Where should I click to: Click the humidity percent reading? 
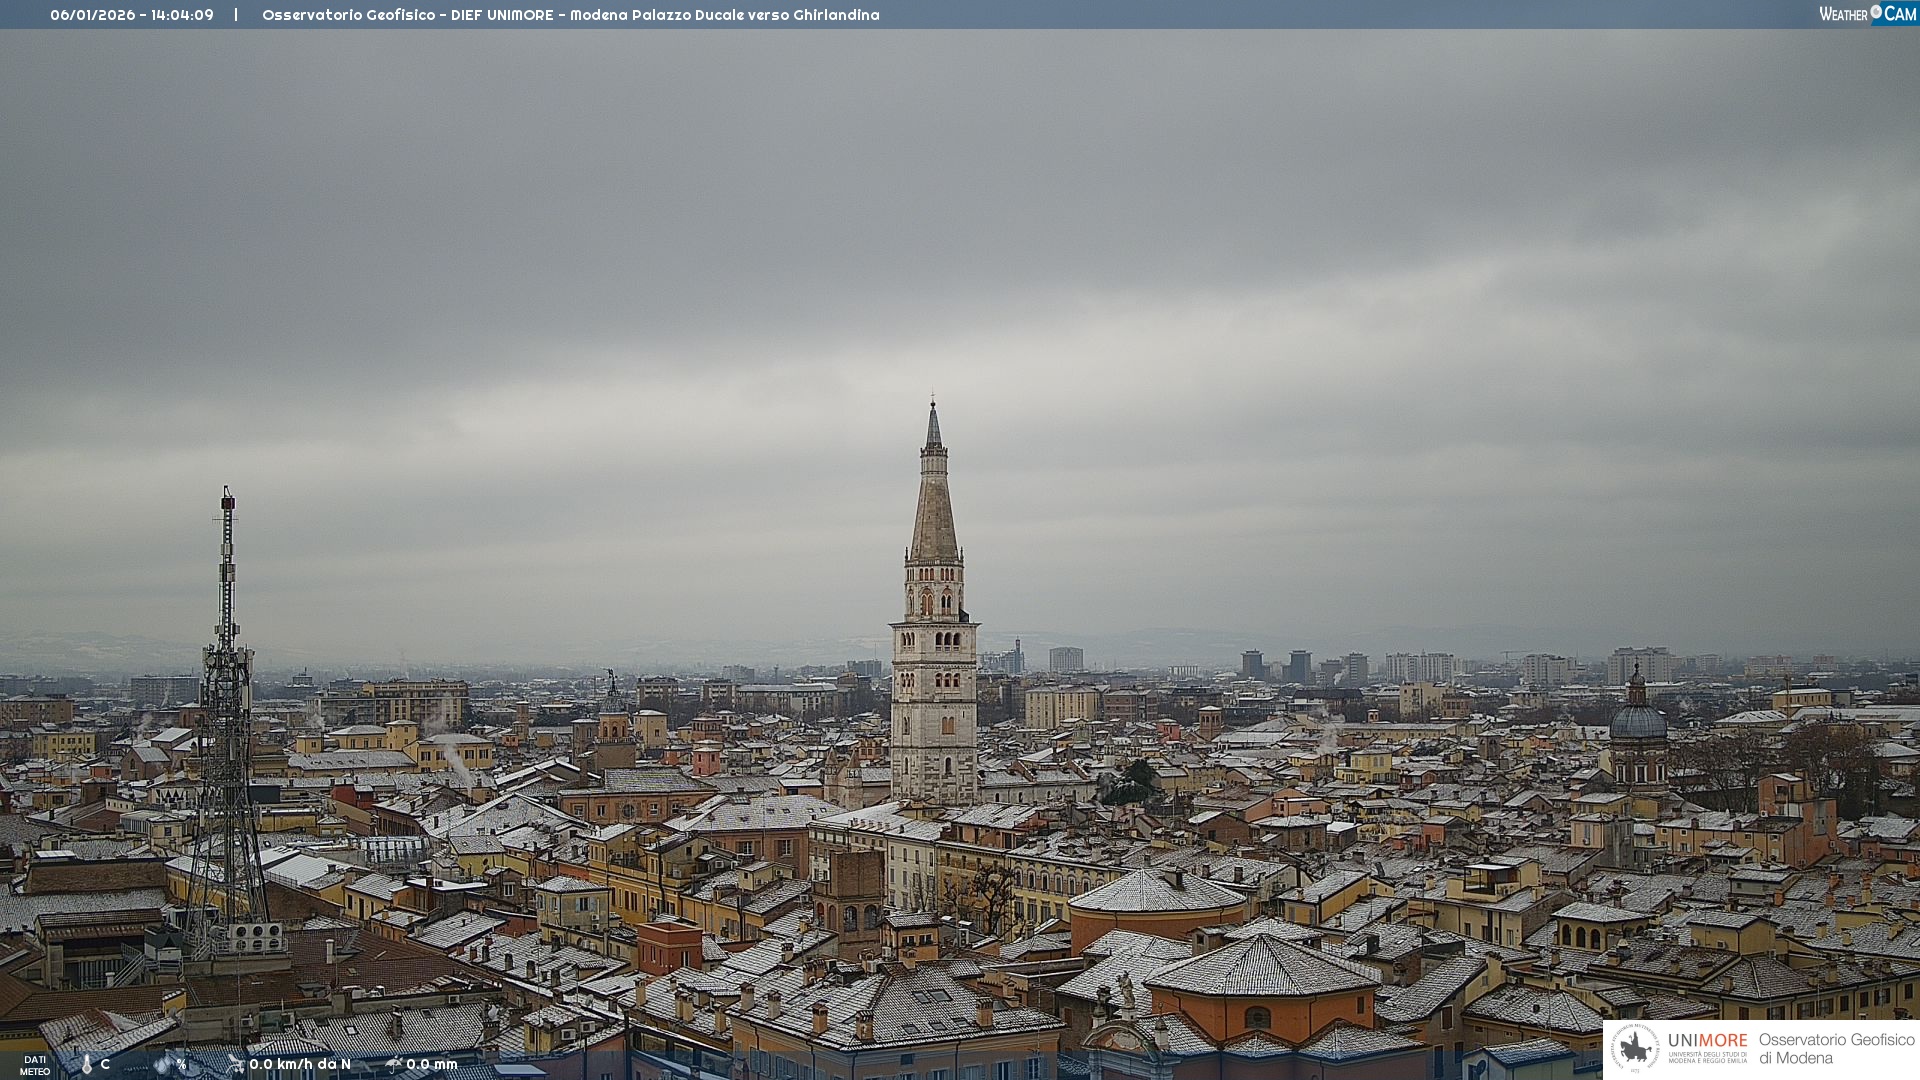coord(181,1064)
